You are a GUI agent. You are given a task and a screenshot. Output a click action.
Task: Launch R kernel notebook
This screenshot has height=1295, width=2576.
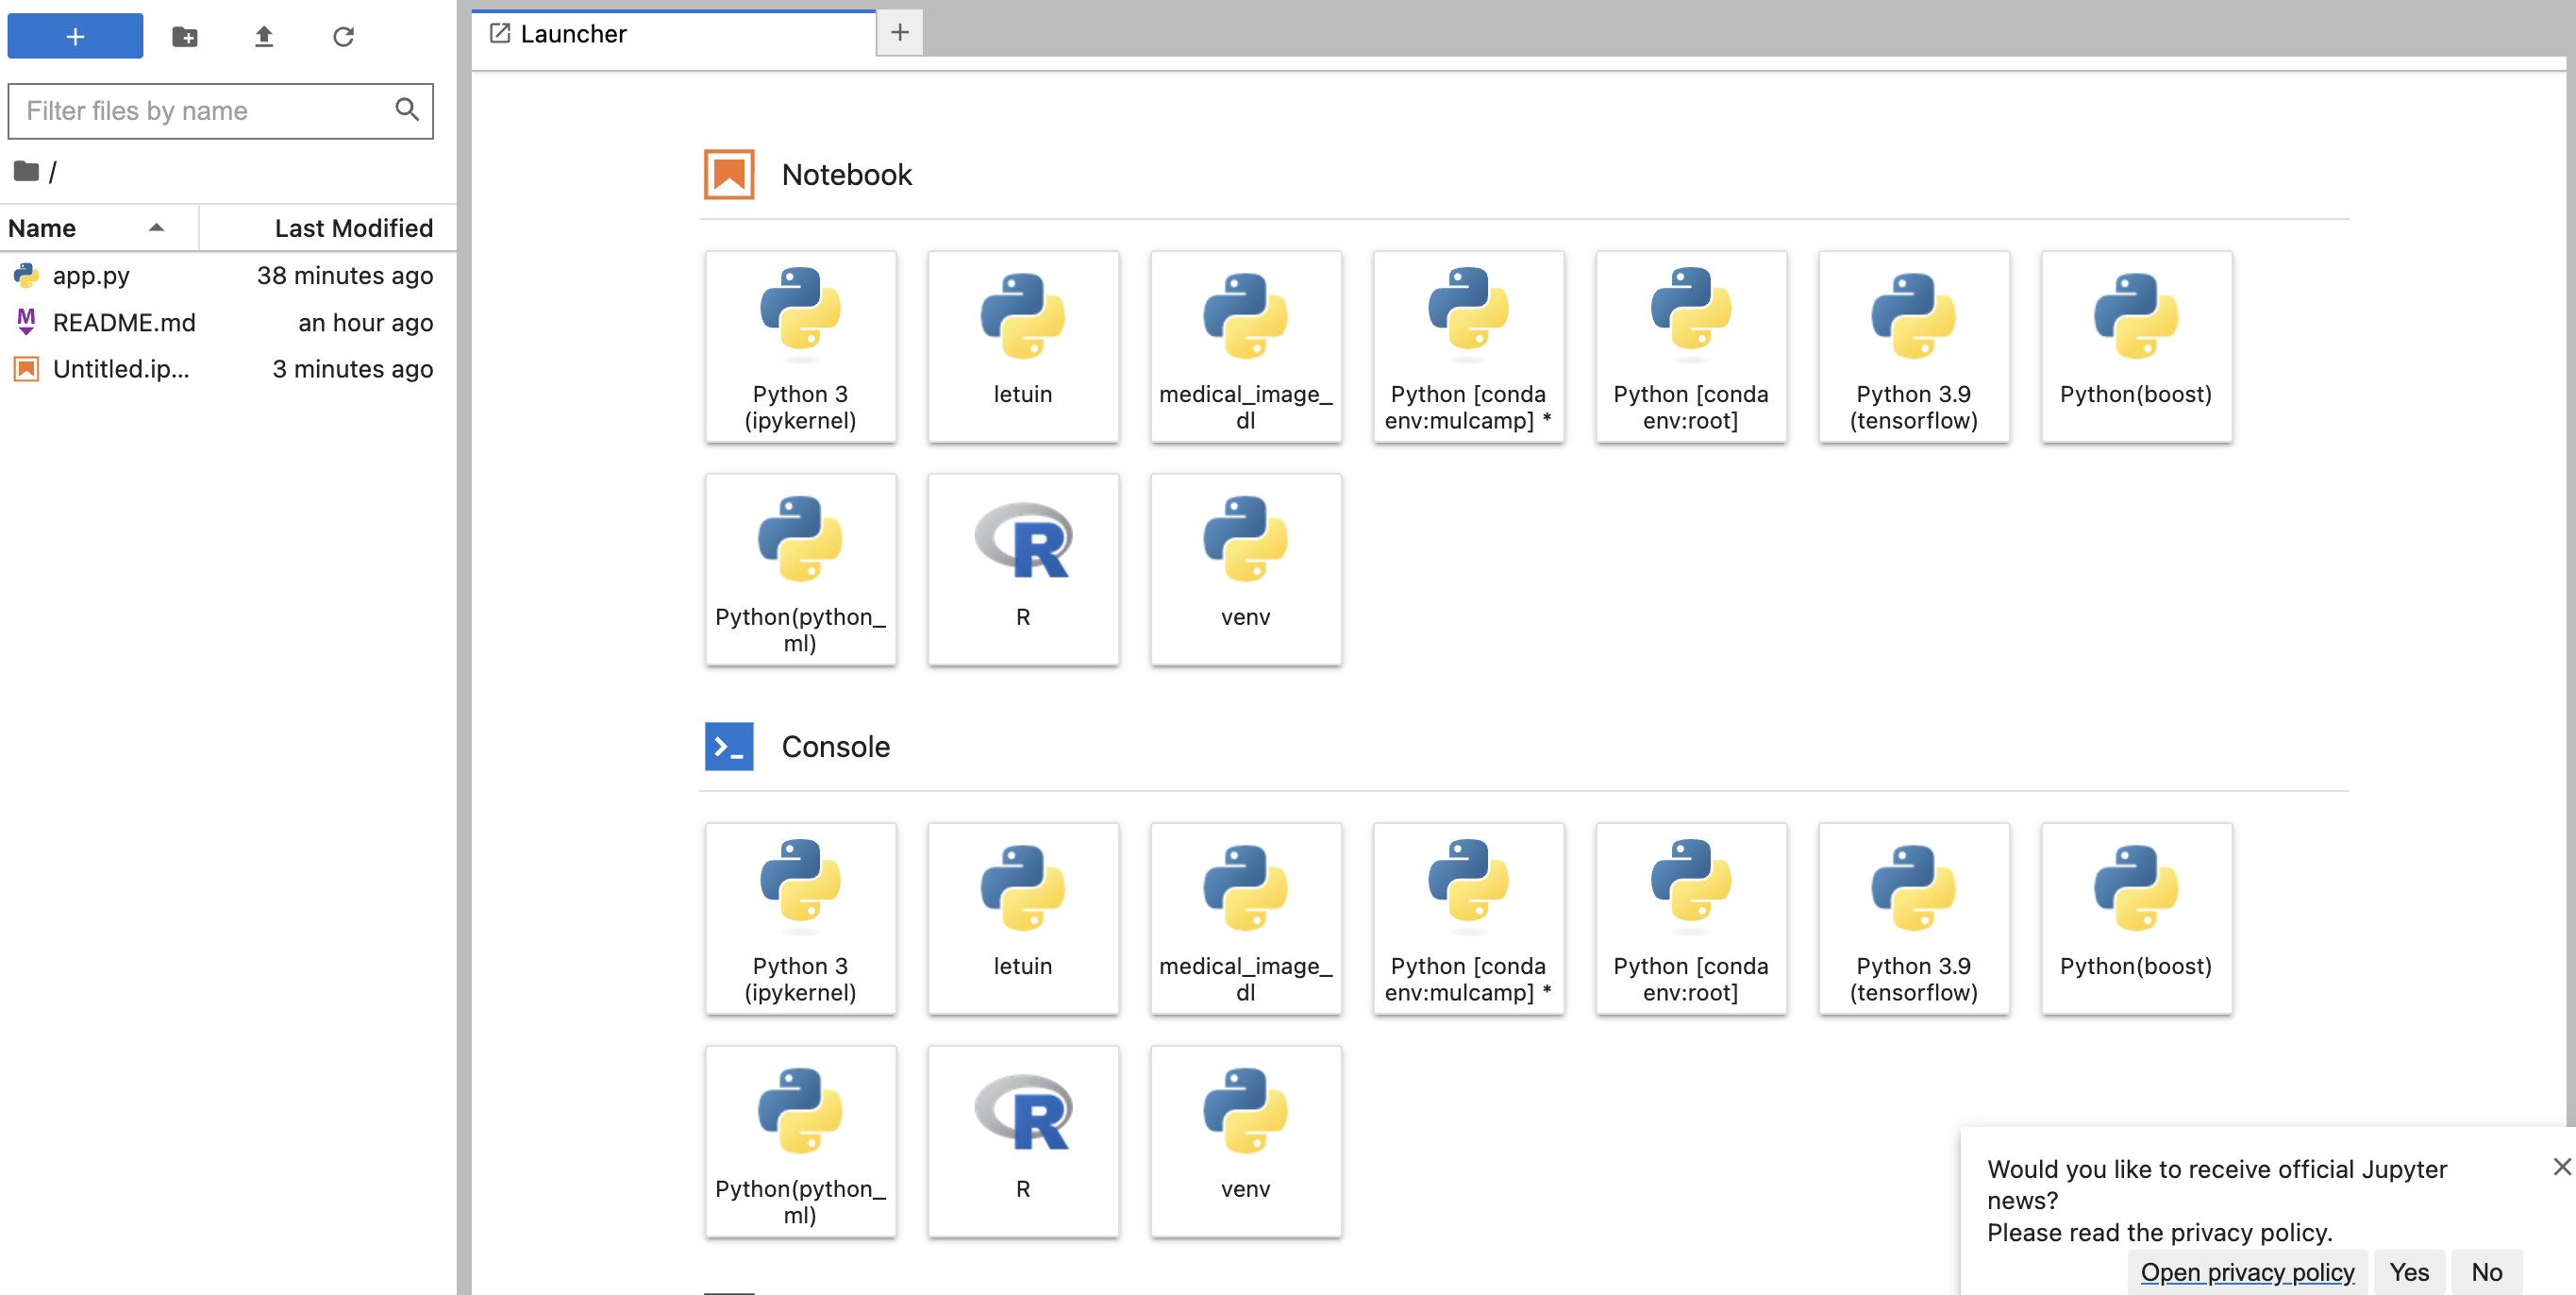coord(1023,569)
